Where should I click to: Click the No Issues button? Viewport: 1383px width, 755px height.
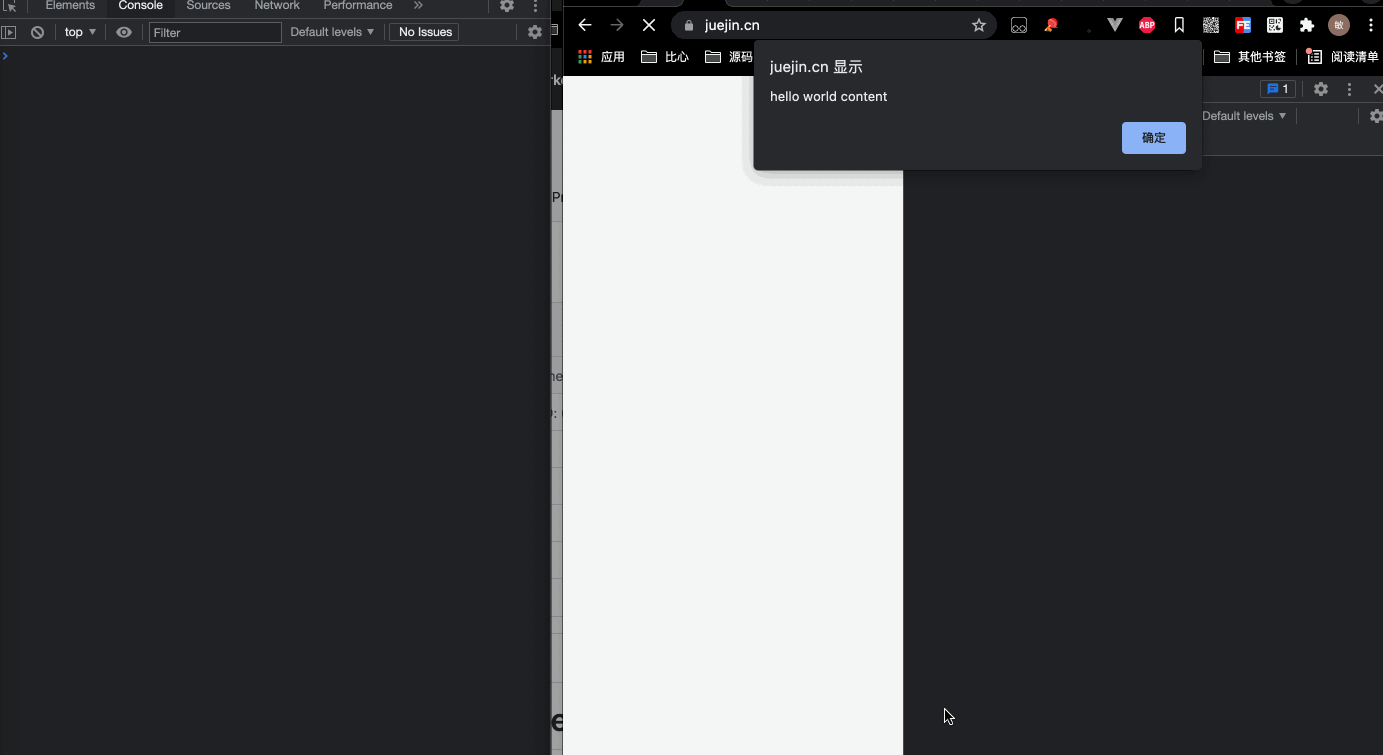425,32
